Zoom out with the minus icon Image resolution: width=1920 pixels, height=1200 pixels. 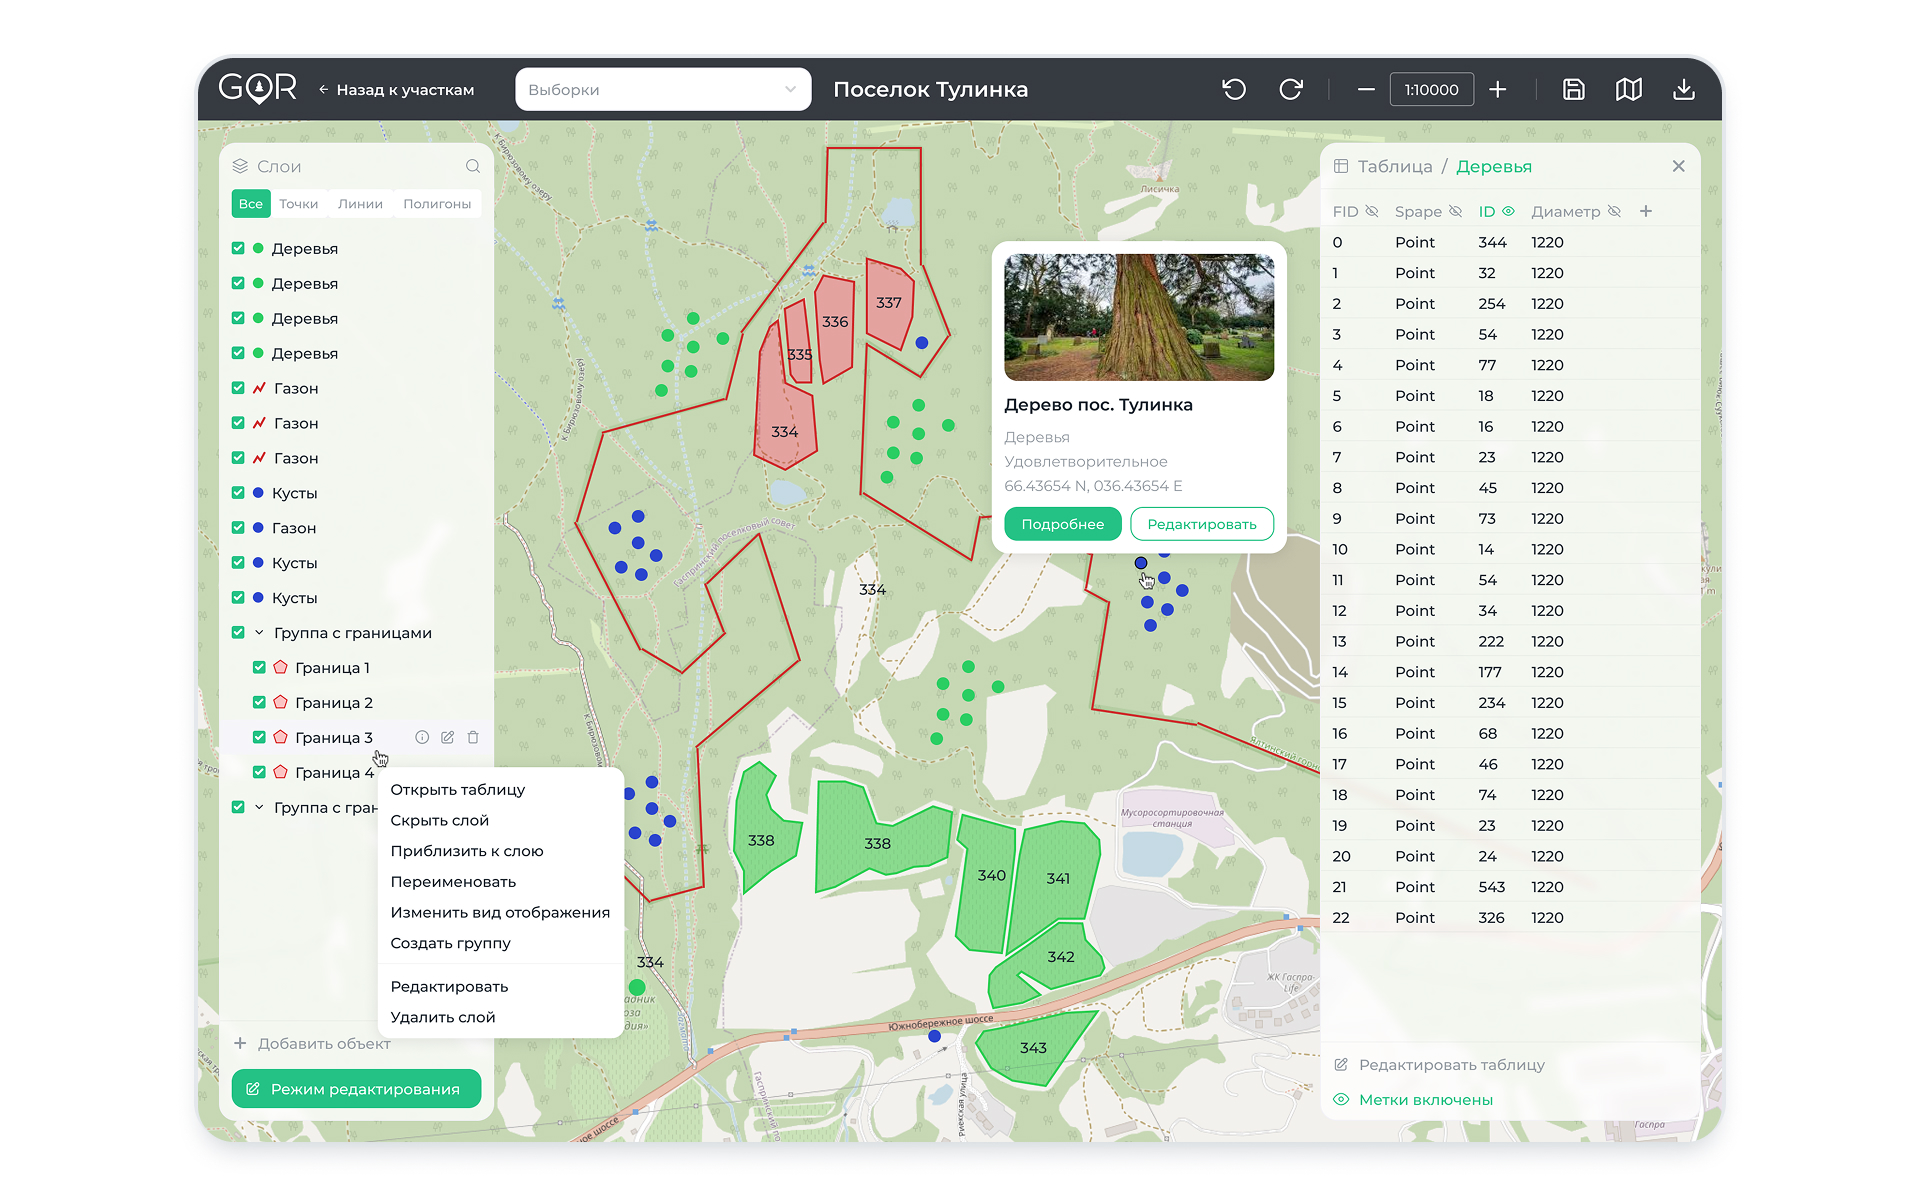[x=1366, y=89]
